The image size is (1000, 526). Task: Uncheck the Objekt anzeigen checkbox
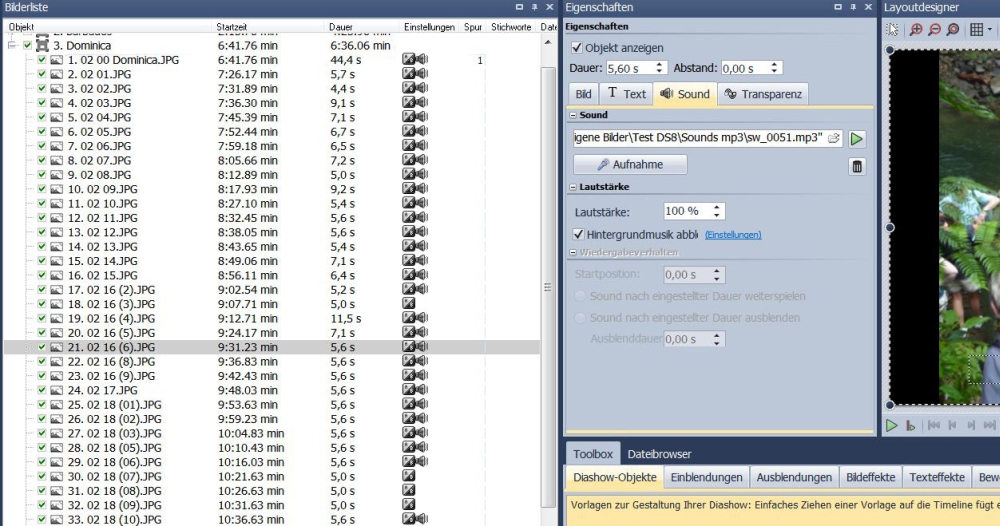click(576, 47)
